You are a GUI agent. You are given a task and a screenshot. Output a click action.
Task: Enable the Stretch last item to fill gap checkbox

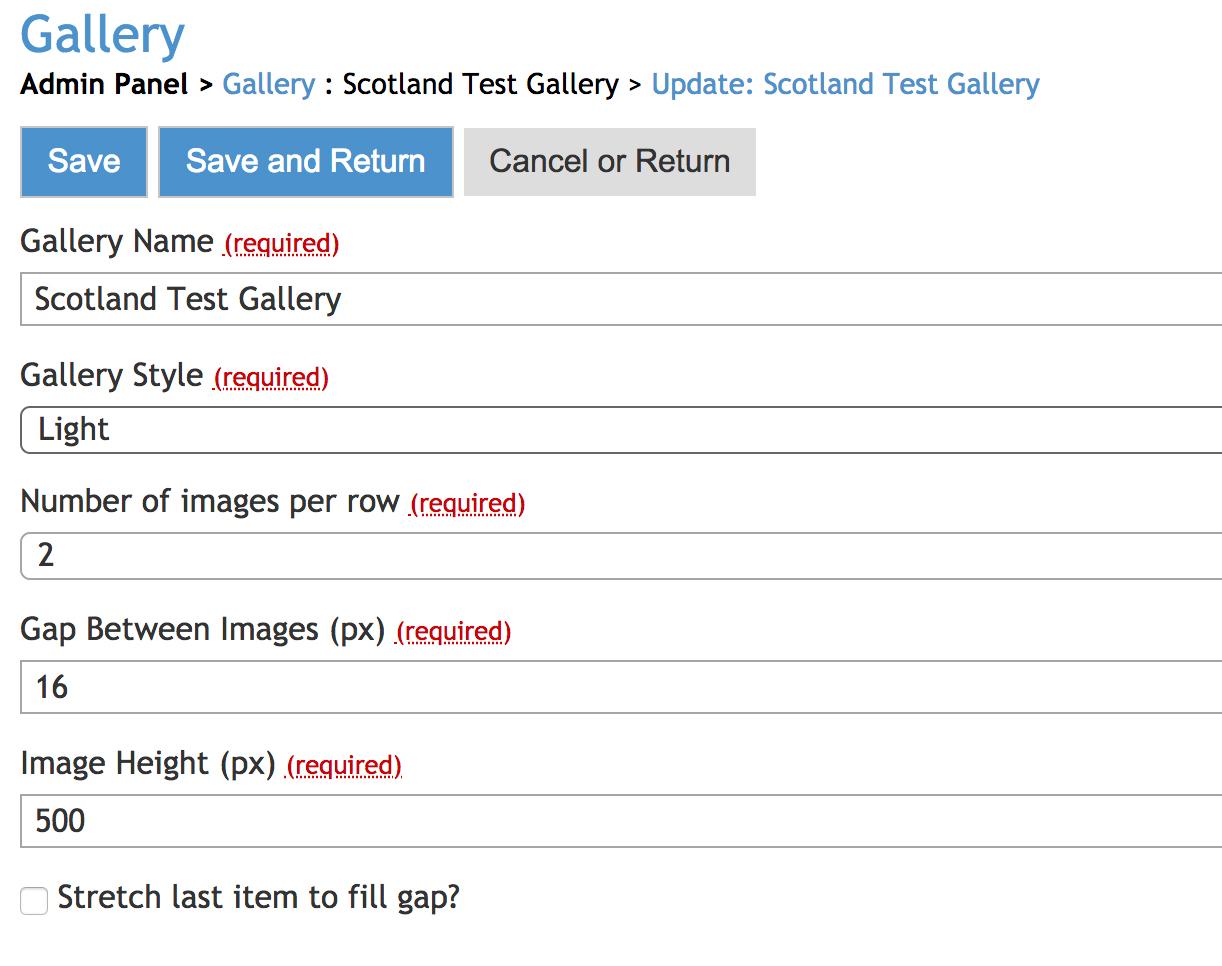33,900
